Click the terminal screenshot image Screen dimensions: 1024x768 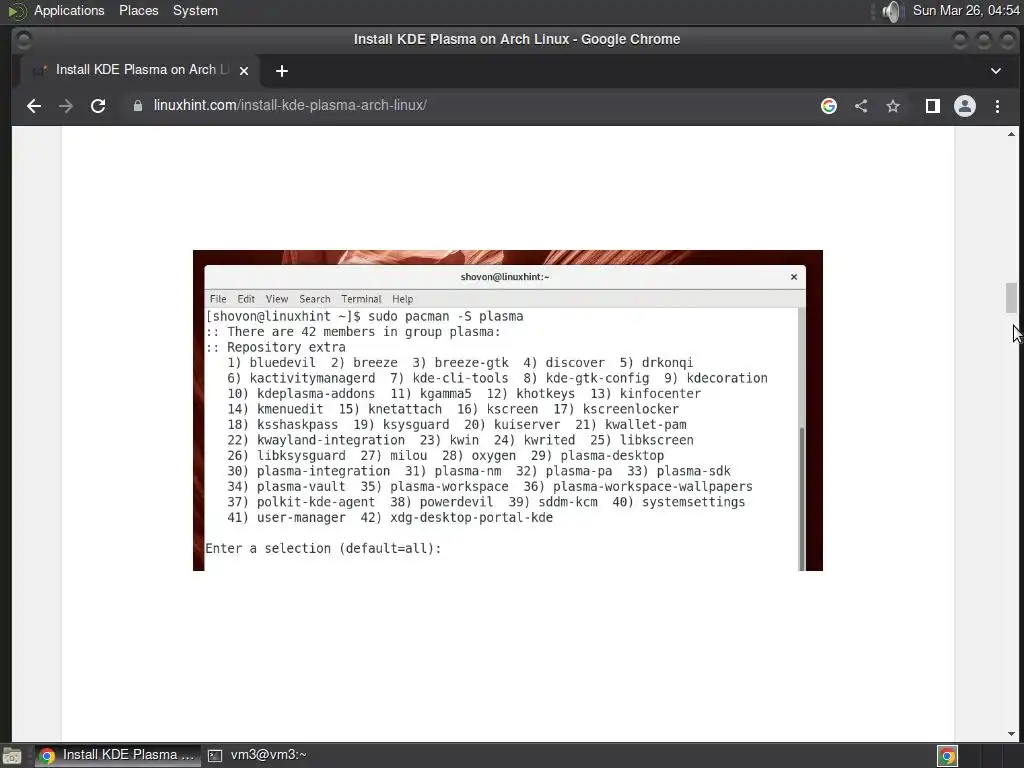507,410
